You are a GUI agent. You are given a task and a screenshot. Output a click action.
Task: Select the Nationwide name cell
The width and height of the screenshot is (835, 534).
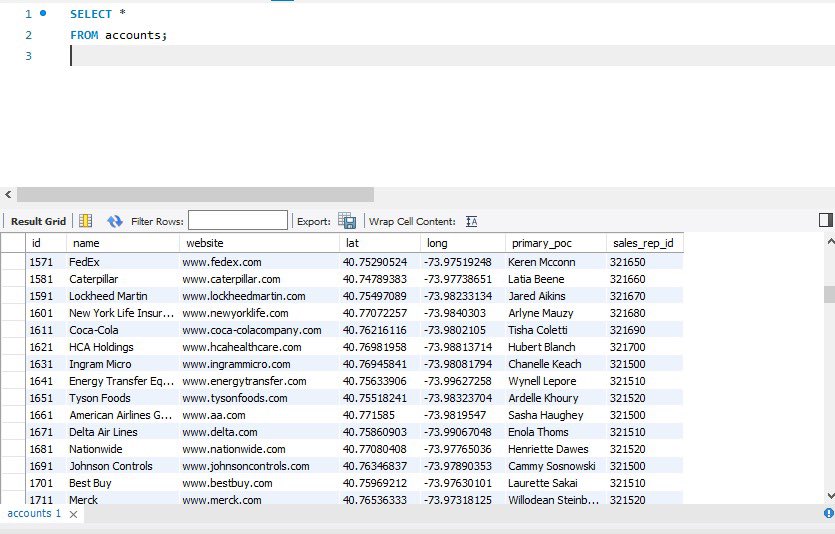pos(123,449)
